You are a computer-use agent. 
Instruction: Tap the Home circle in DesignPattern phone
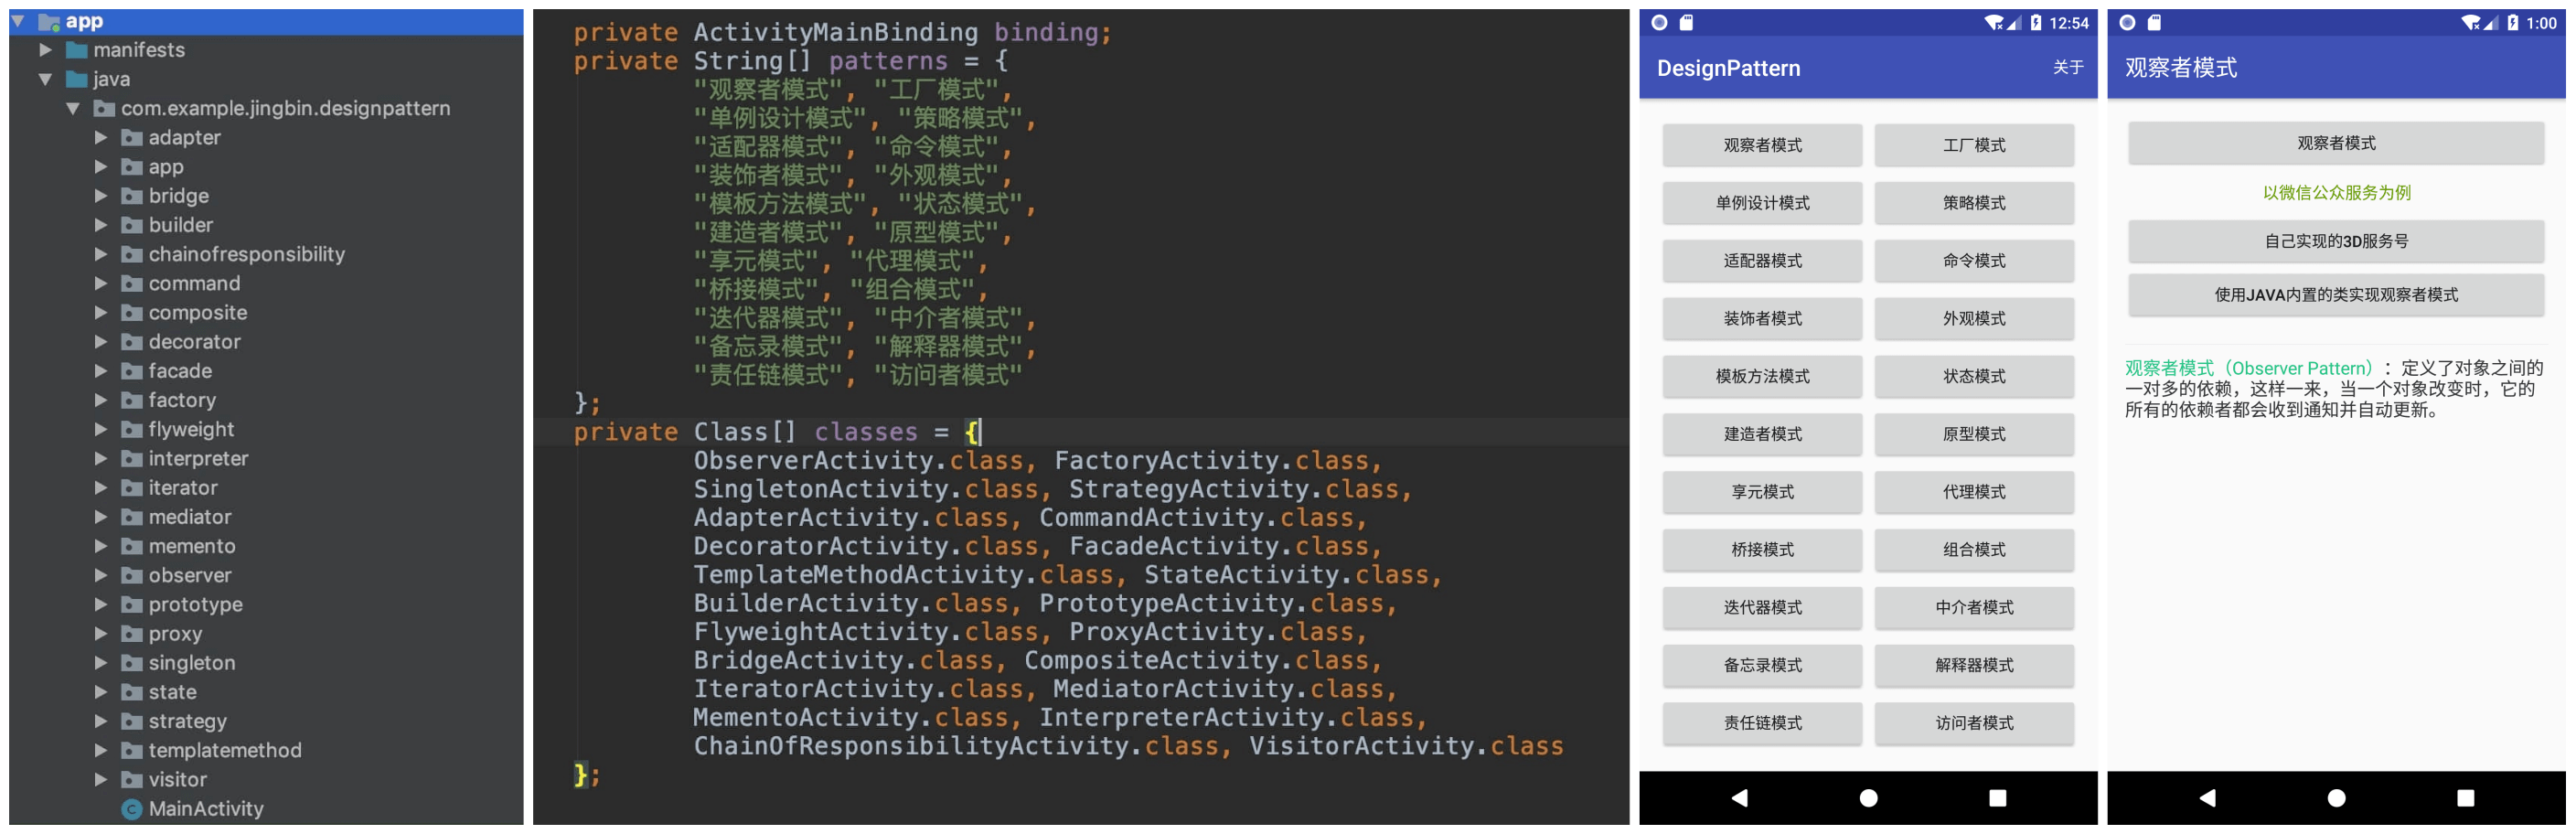point(1867,798)
